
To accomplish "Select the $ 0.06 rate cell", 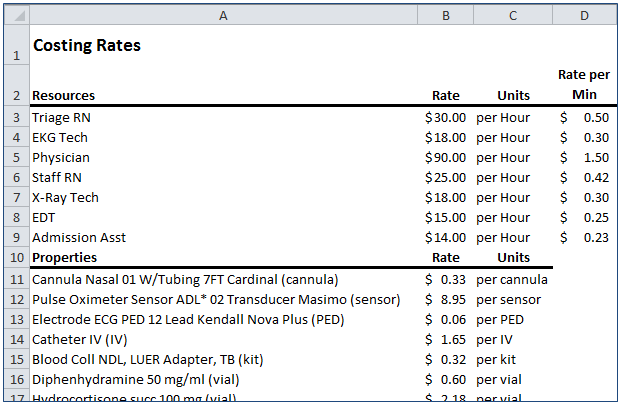I will [x=445, y=319].
